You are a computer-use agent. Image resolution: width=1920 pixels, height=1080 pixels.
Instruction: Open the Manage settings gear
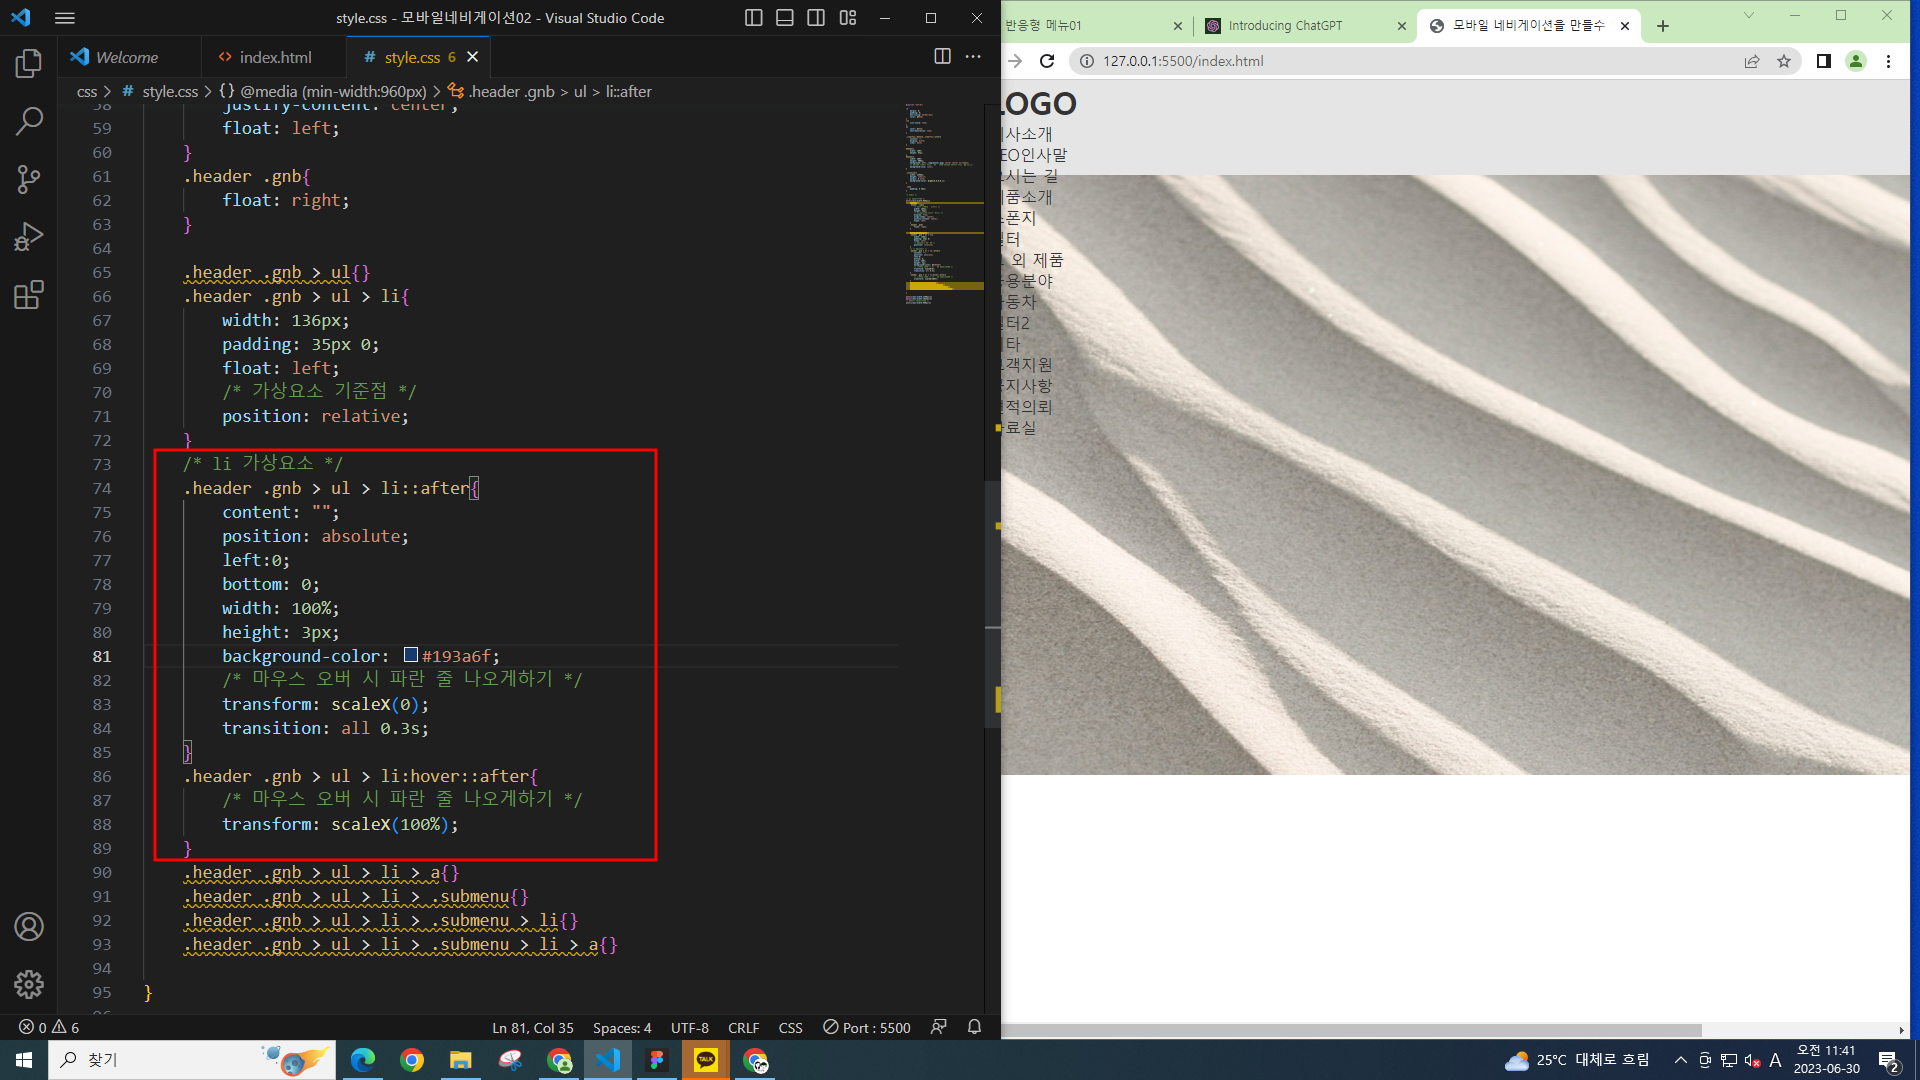[29, 984]
